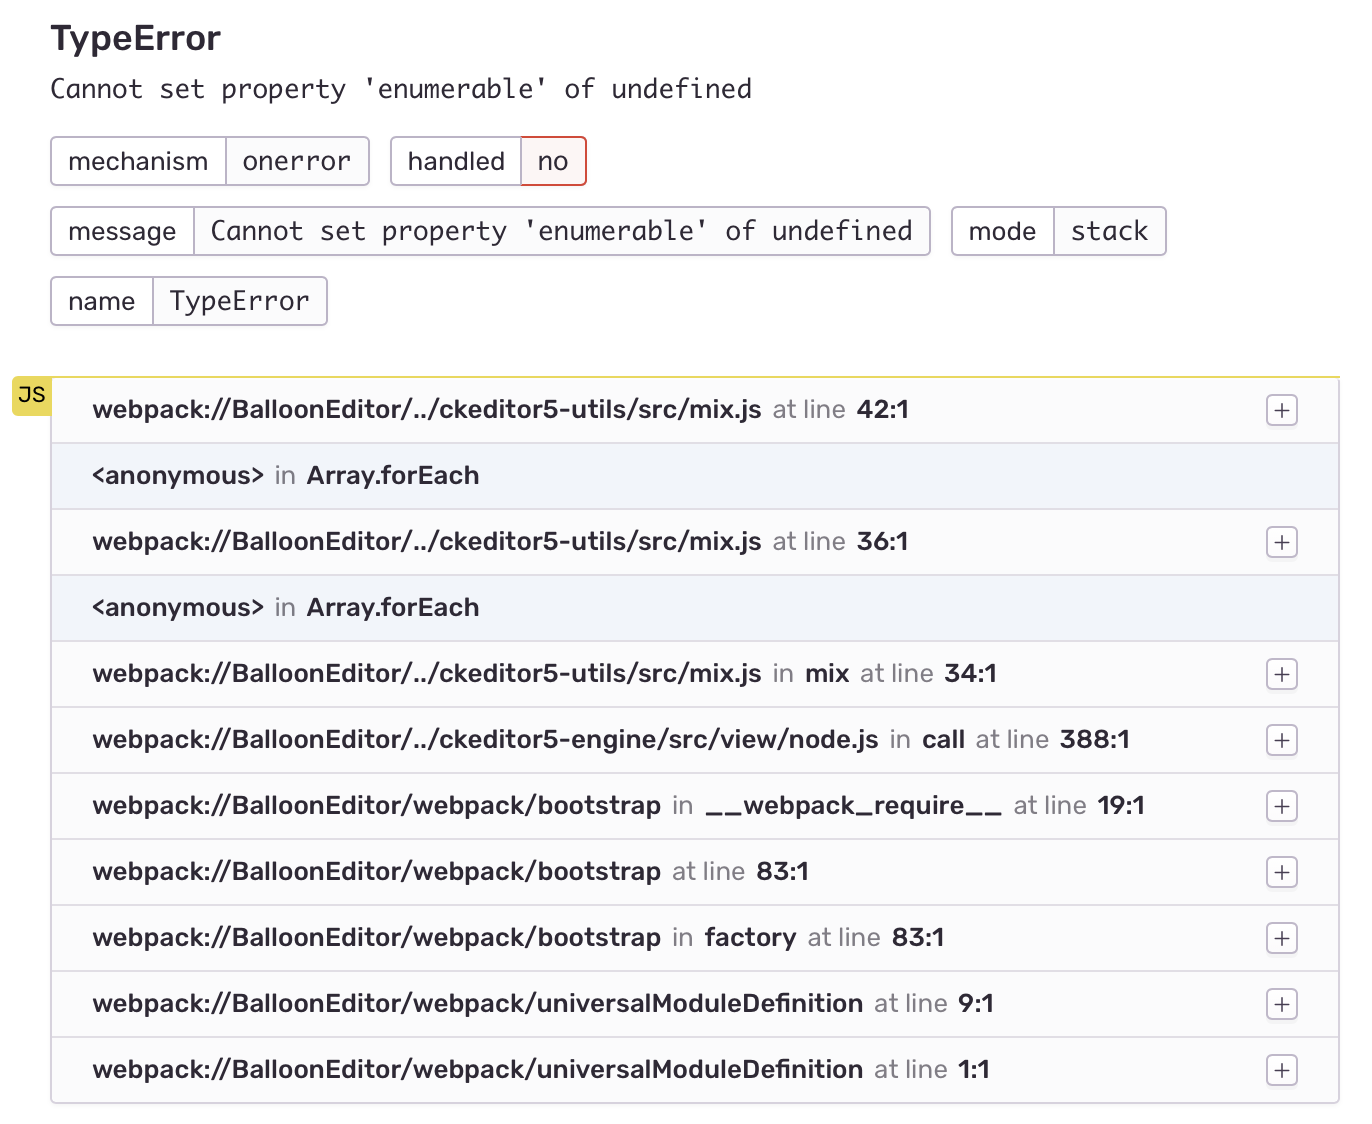Expand the __webpack_require__ bootstrap frame

(1281, 806)
